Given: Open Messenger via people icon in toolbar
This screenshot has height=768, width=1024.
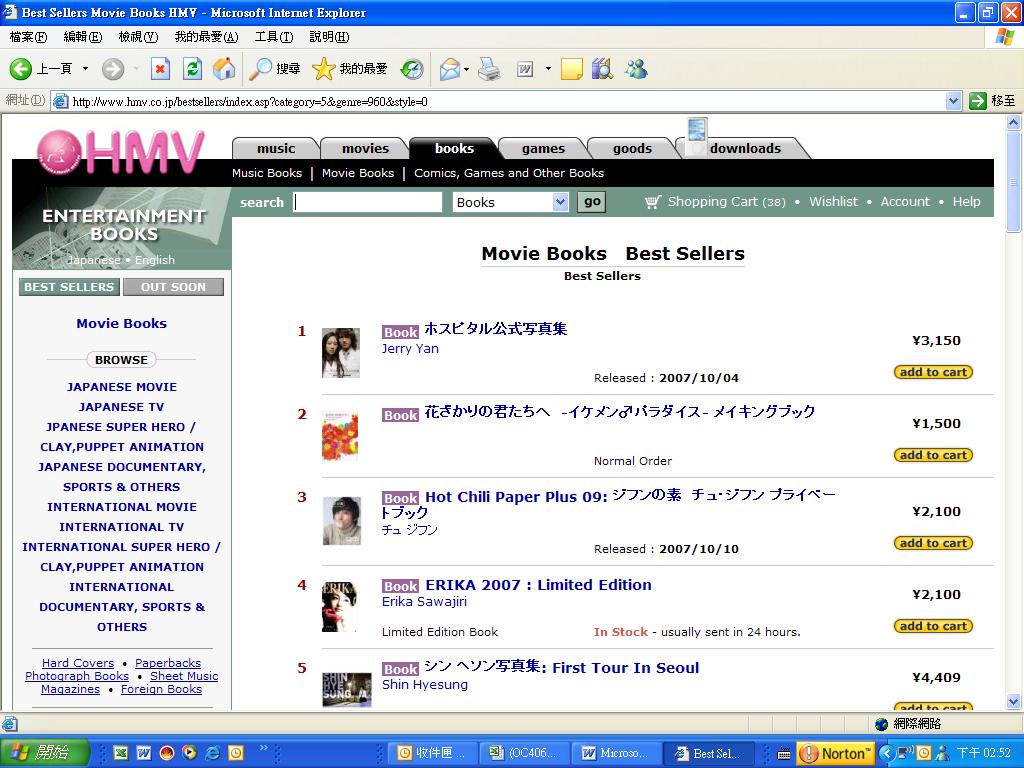Looking at the screenshot, I should (x=636, y=69).
